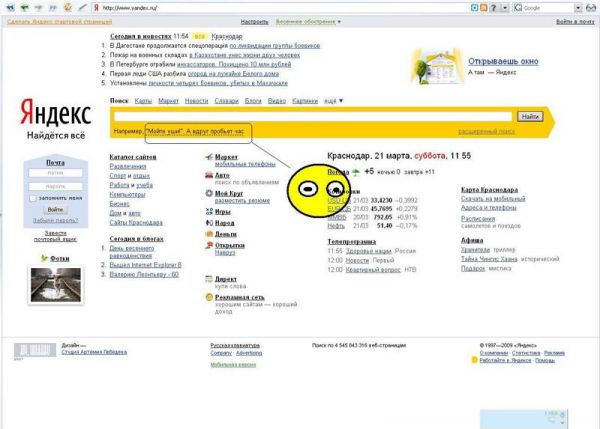The height and width of the screenshot is (429, 600).
Task: Click the icon next to Народ
Action: pyautogui.click(x=209, y=222)
